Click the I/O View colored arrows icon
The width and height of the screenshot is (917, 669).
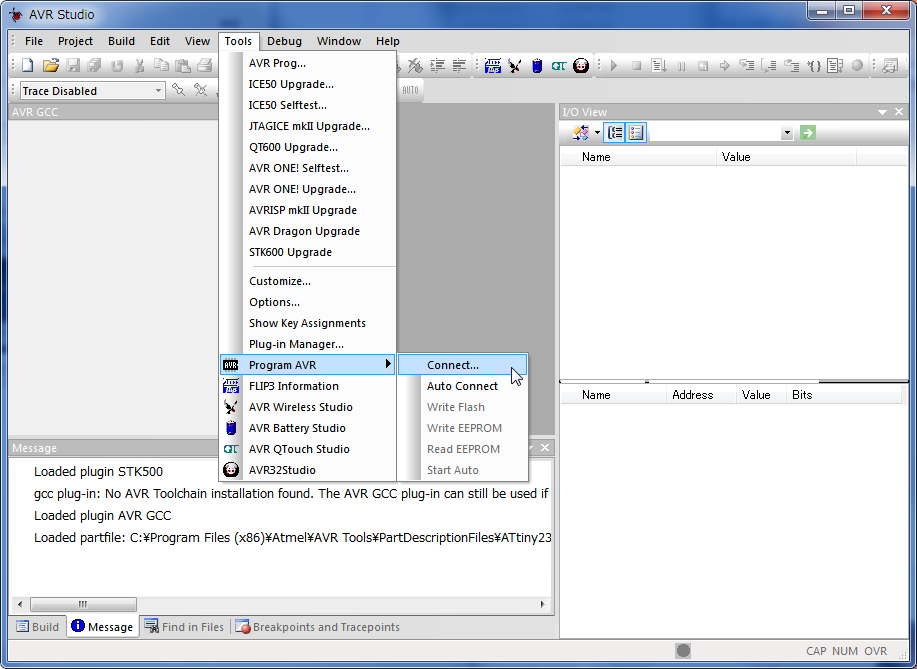pyautogui.click(x=581, y=133)
